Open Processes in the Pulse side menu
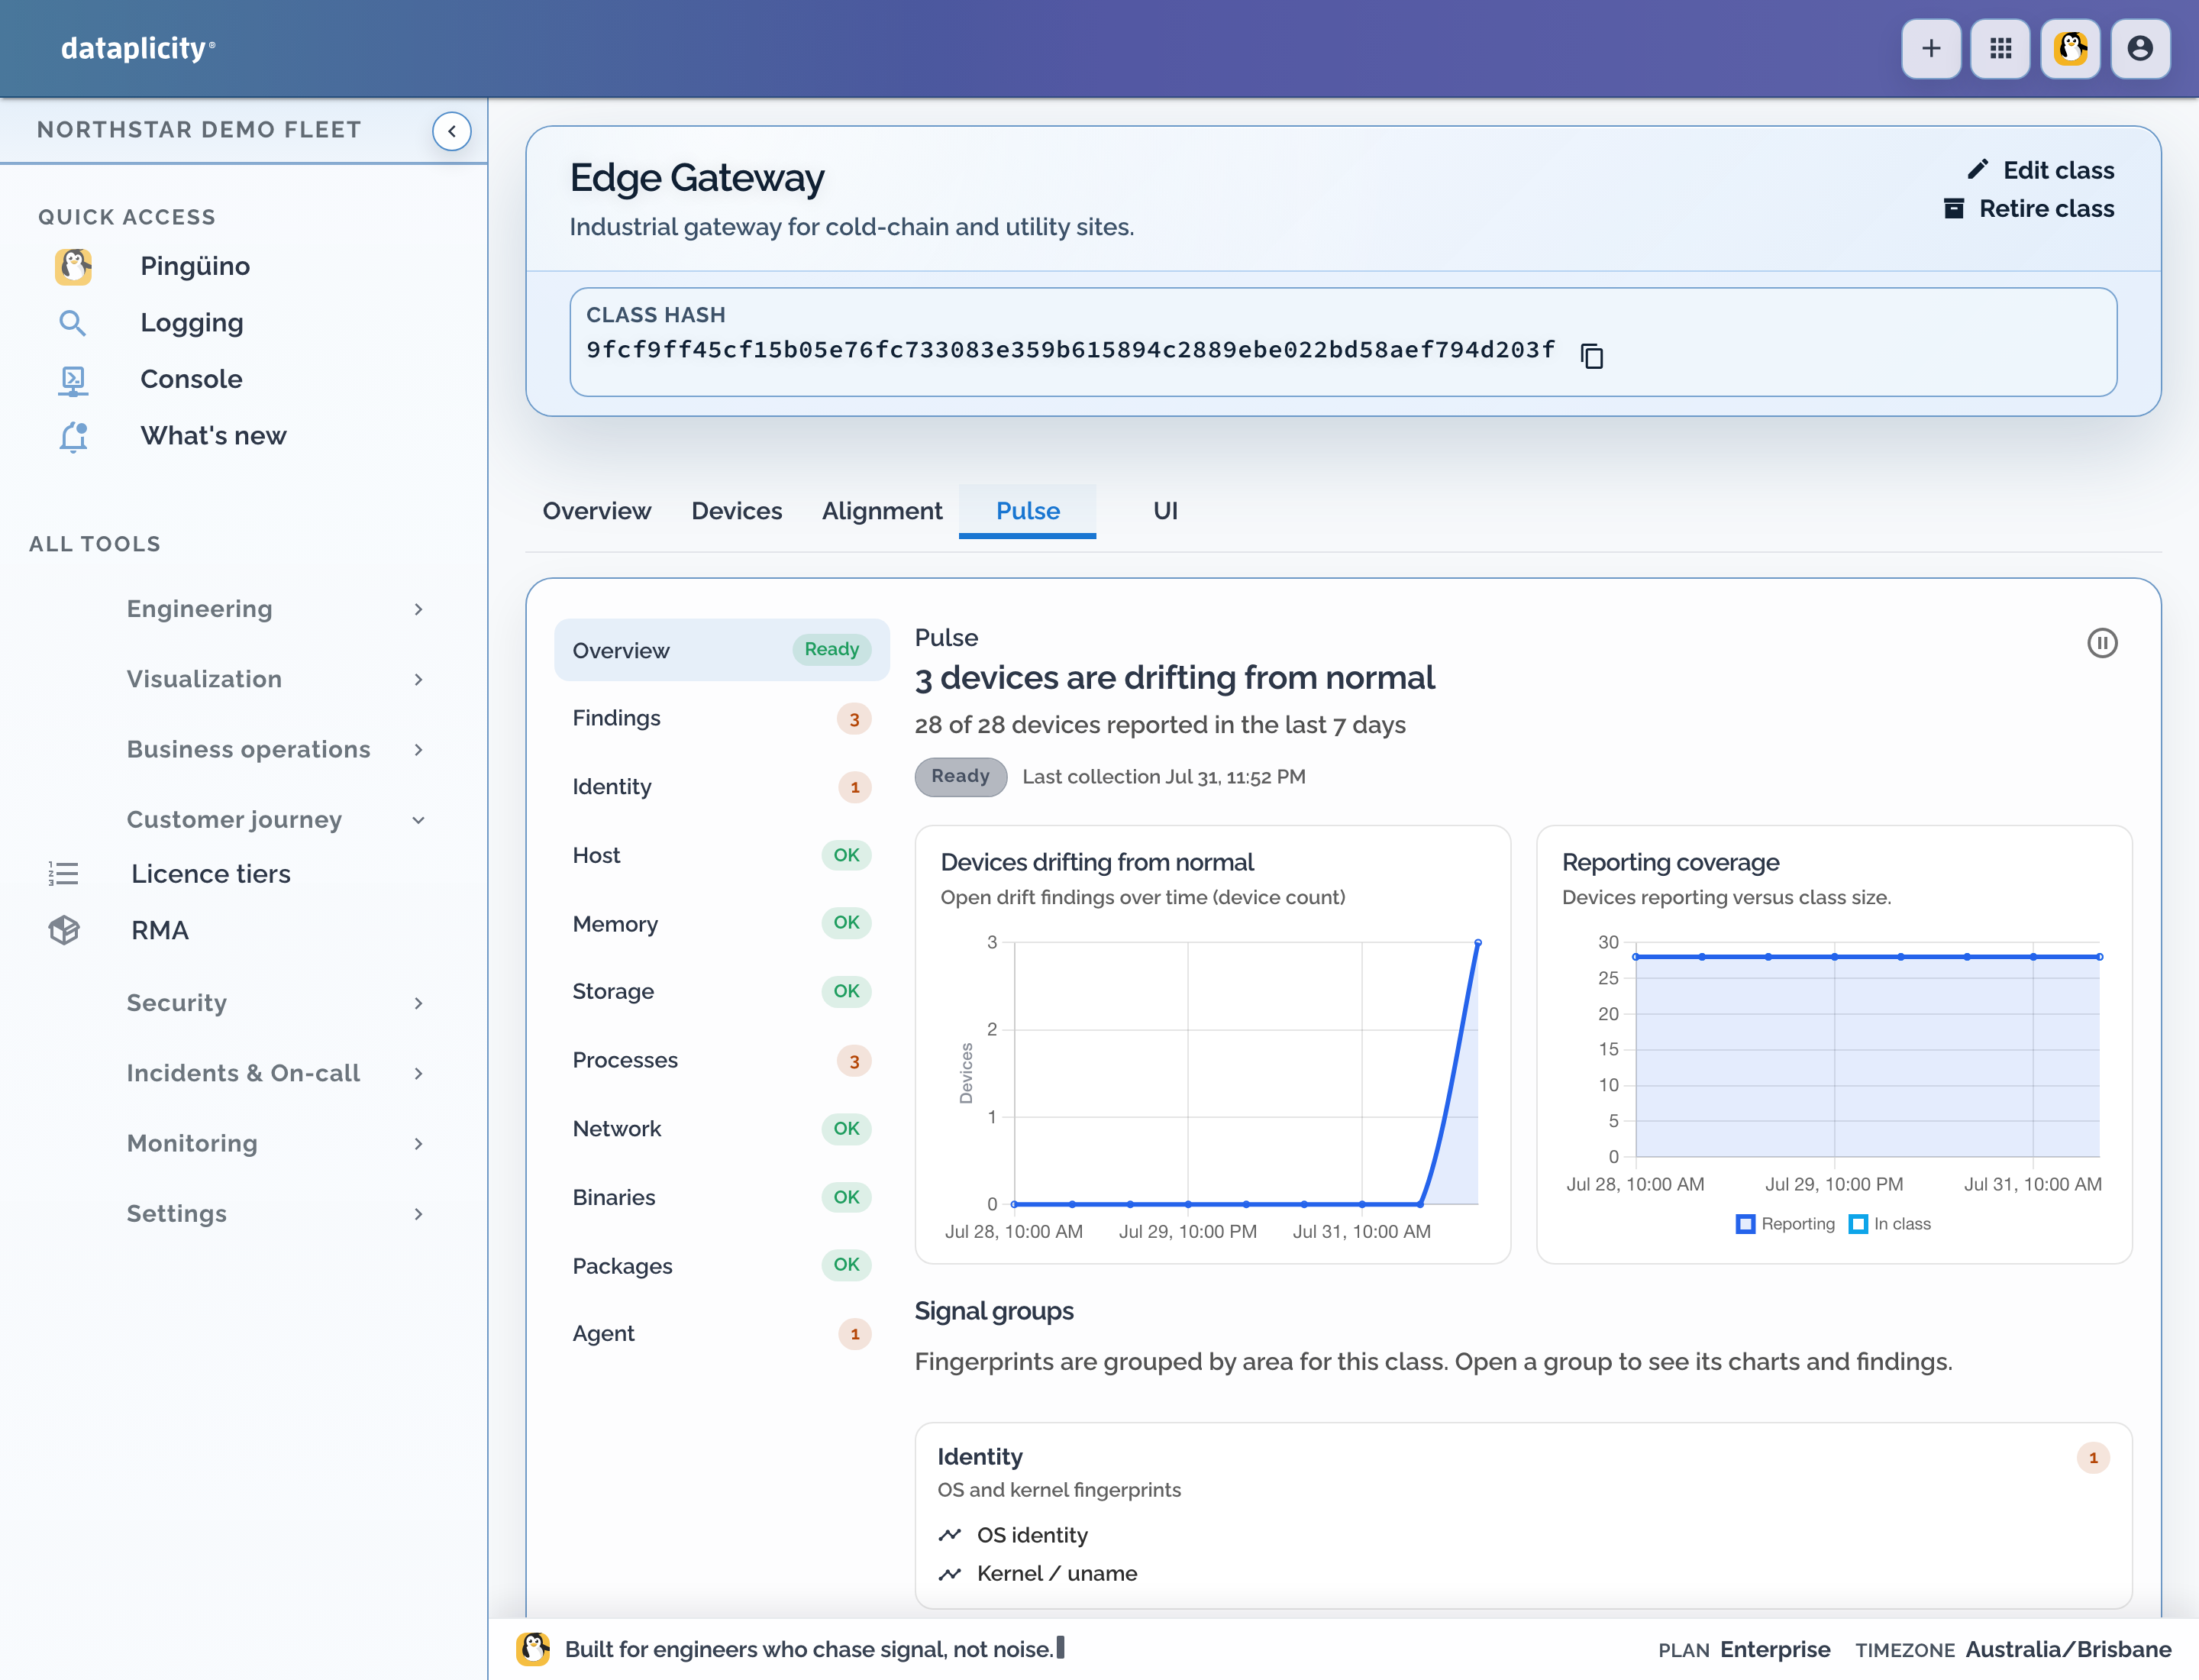Screen dimensions: 2199x1680 pos(721,1060)
